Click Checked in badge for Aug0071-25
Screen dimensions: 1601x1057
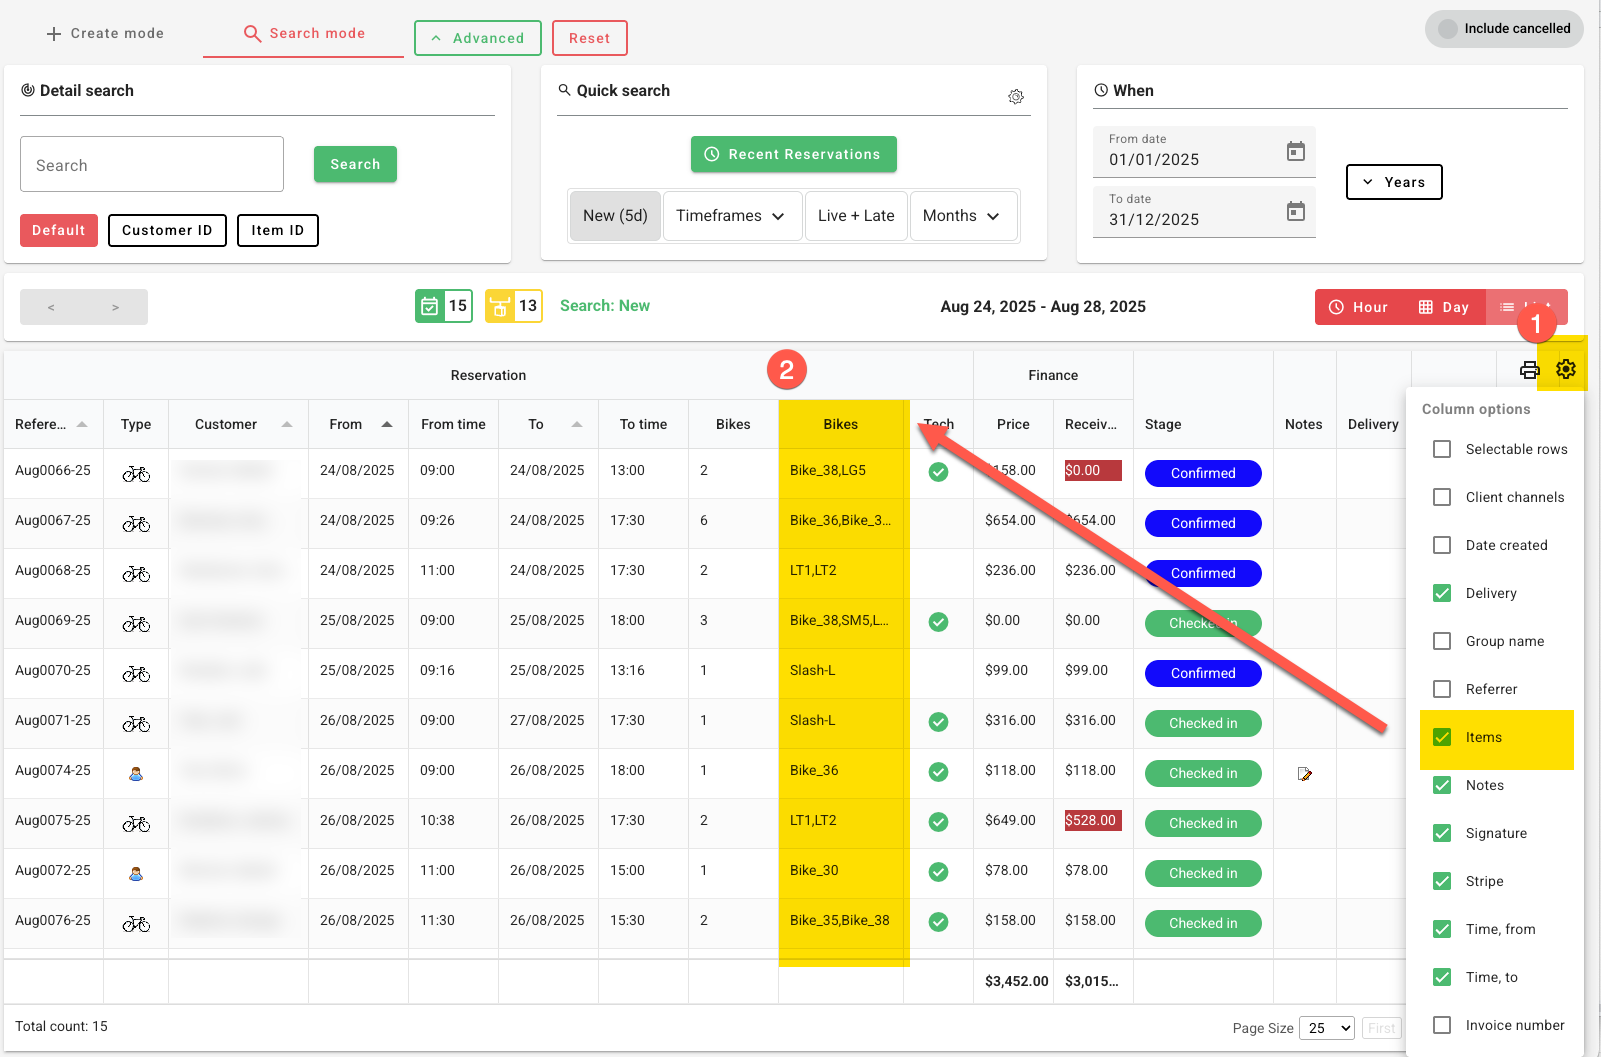point(1203,723)
